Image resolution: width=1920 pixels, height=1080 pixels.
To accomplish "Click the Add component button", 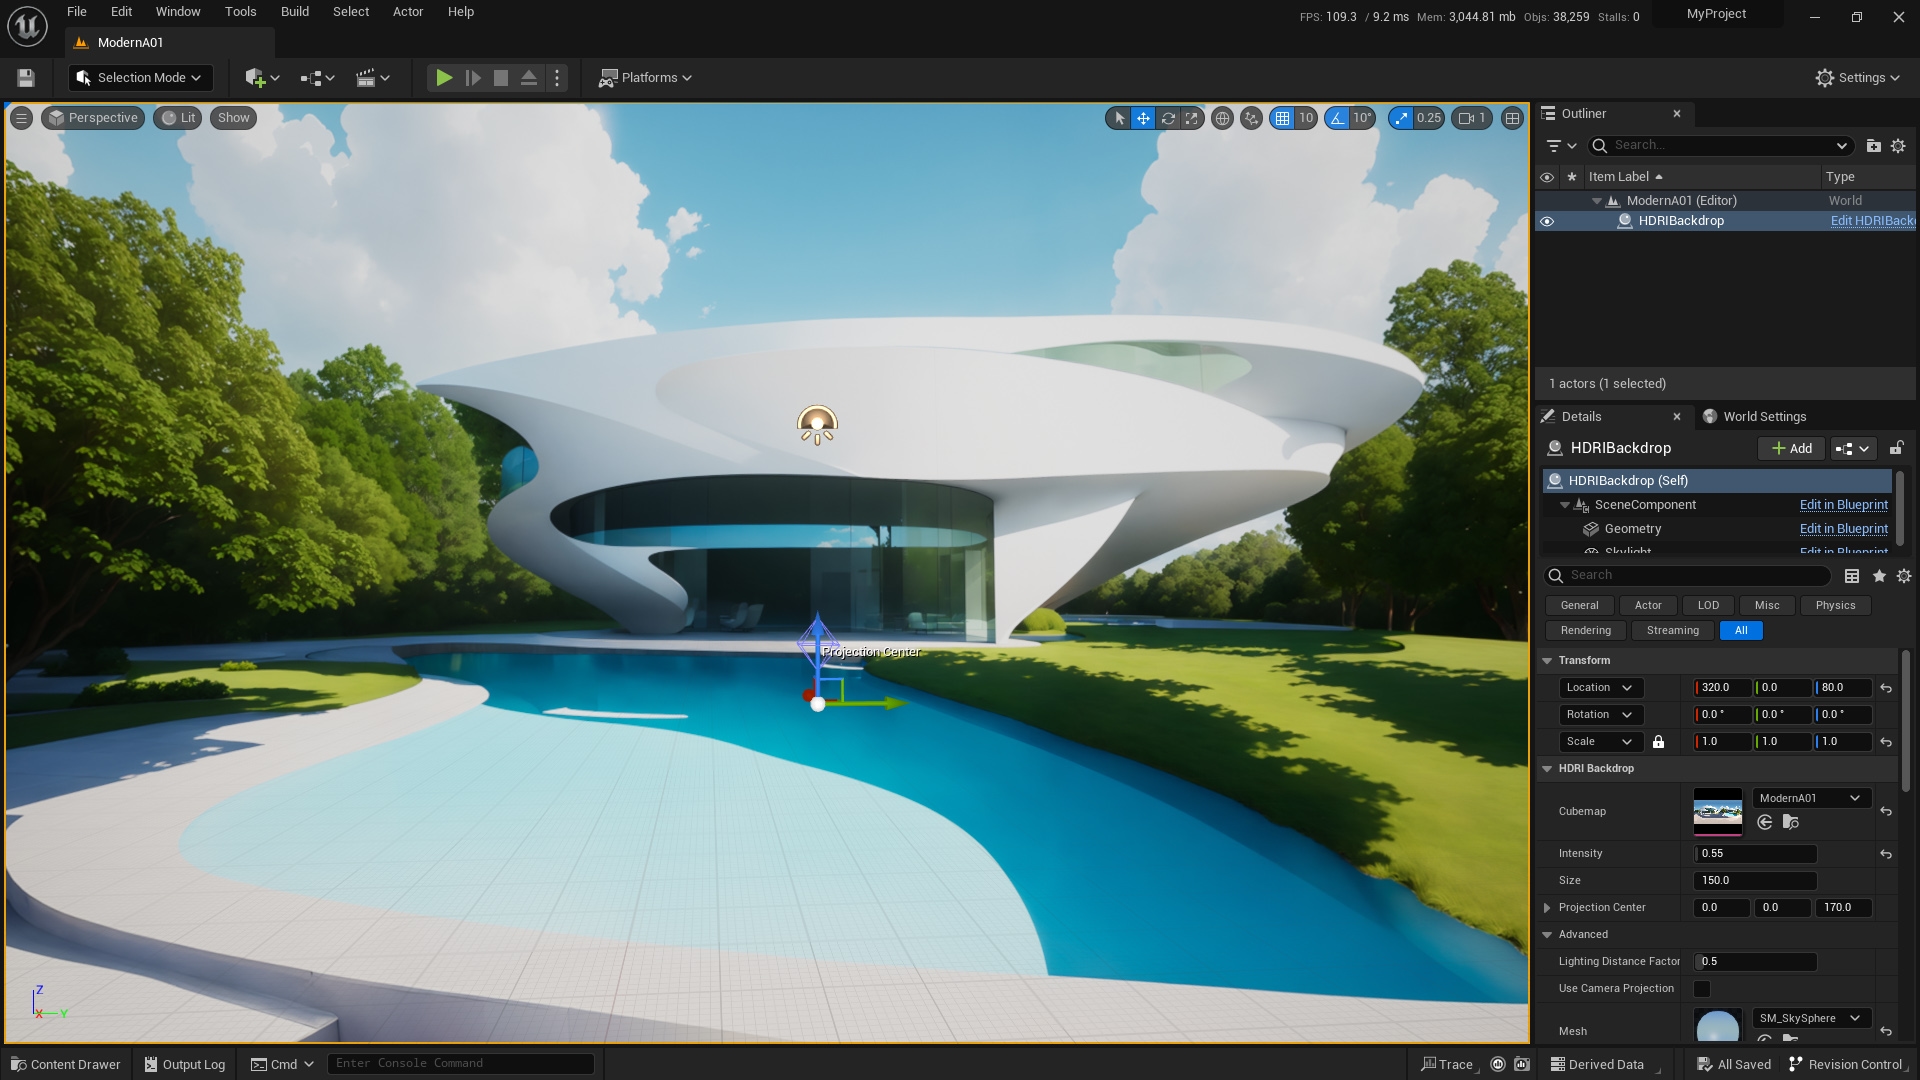I will 1790,448.
